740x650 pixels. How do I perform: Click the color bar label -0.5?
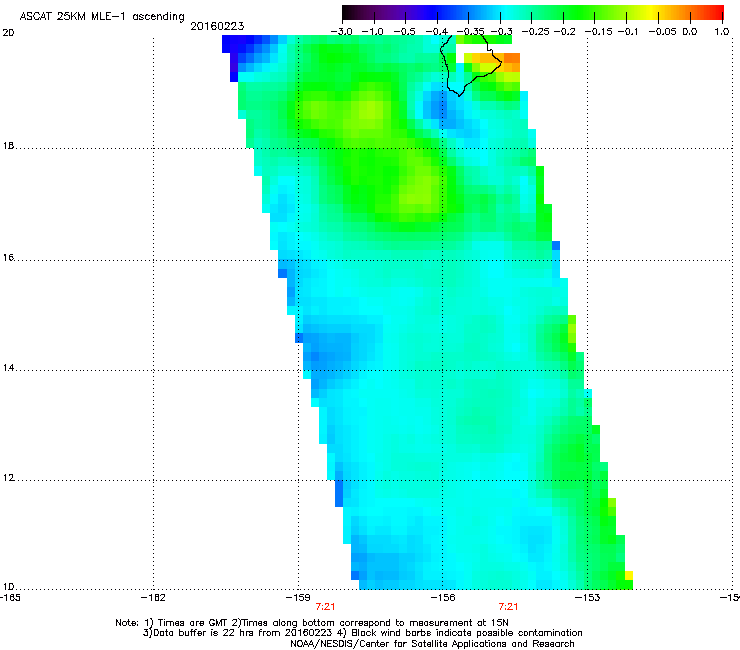pos(404,32)
